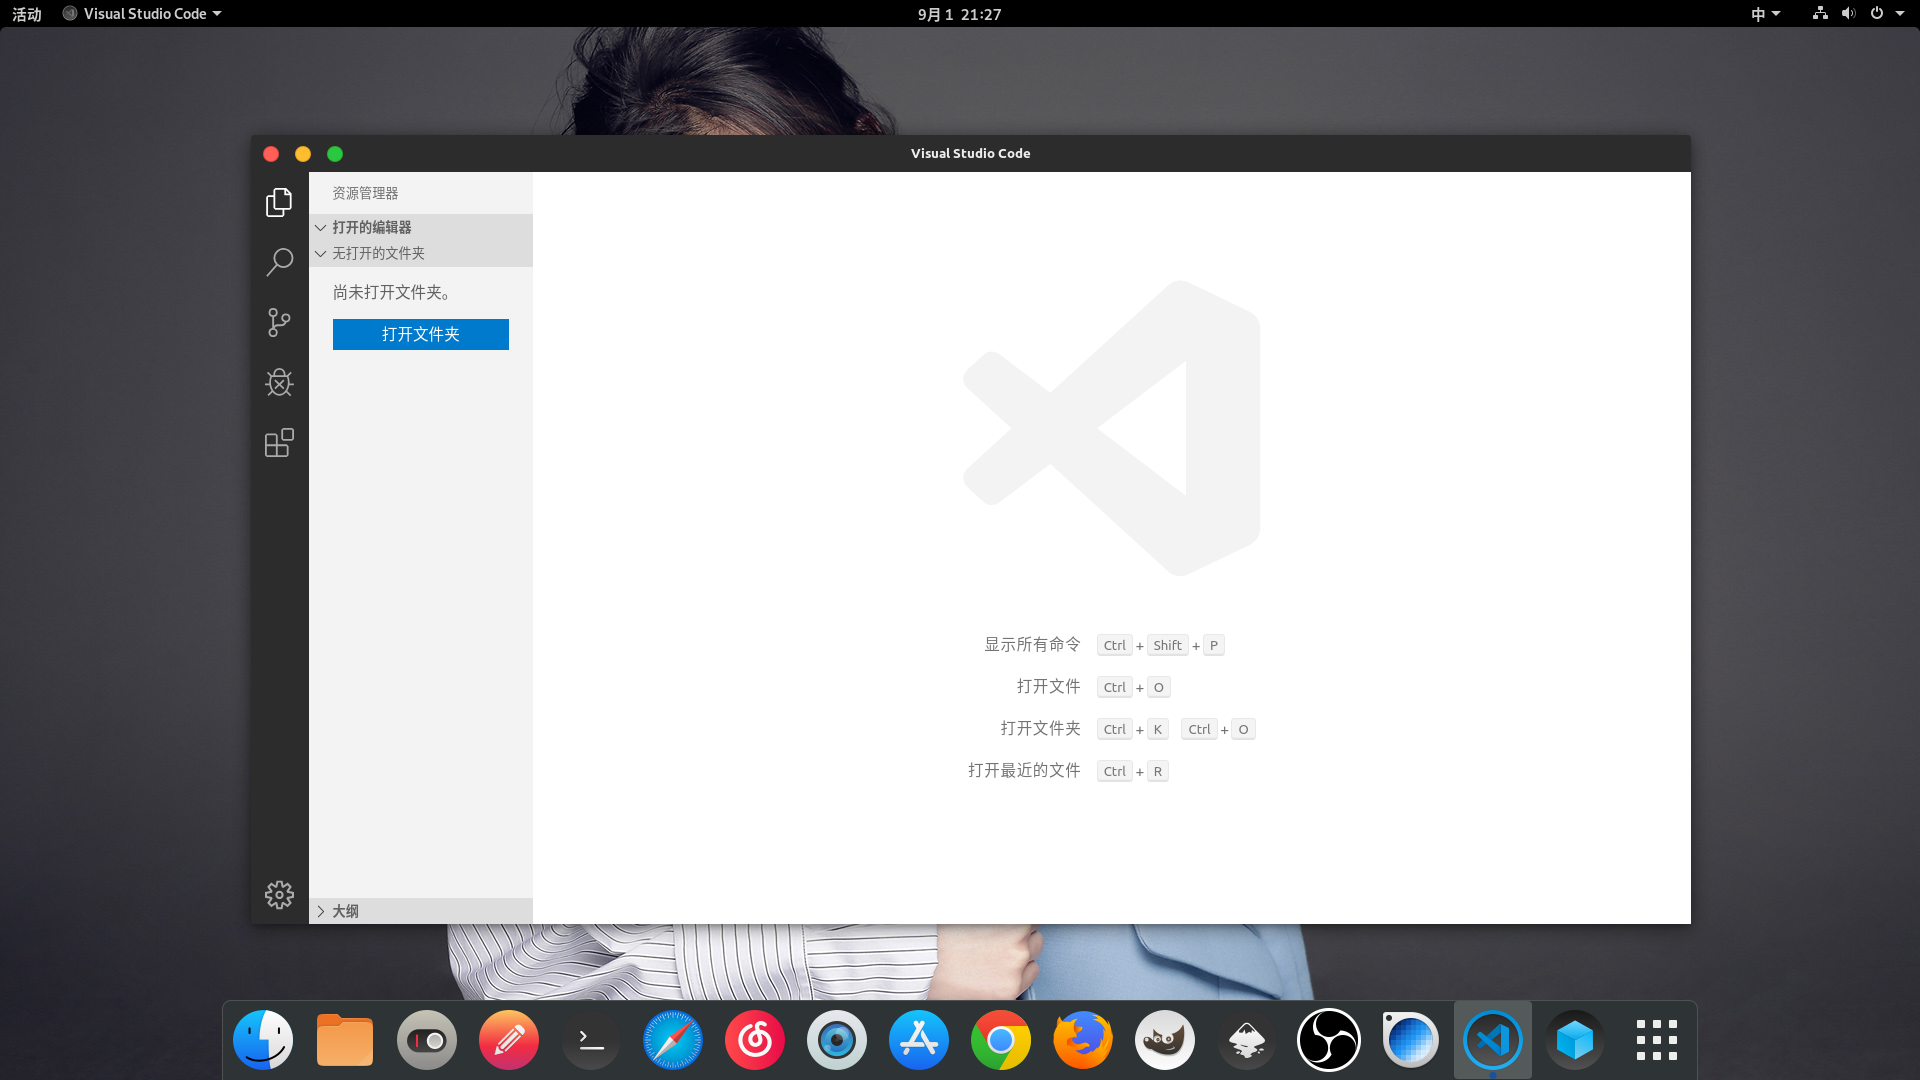Open GIMP from the dock
Viewport: 1920px width, 1080px height.
point(1165,1040)
